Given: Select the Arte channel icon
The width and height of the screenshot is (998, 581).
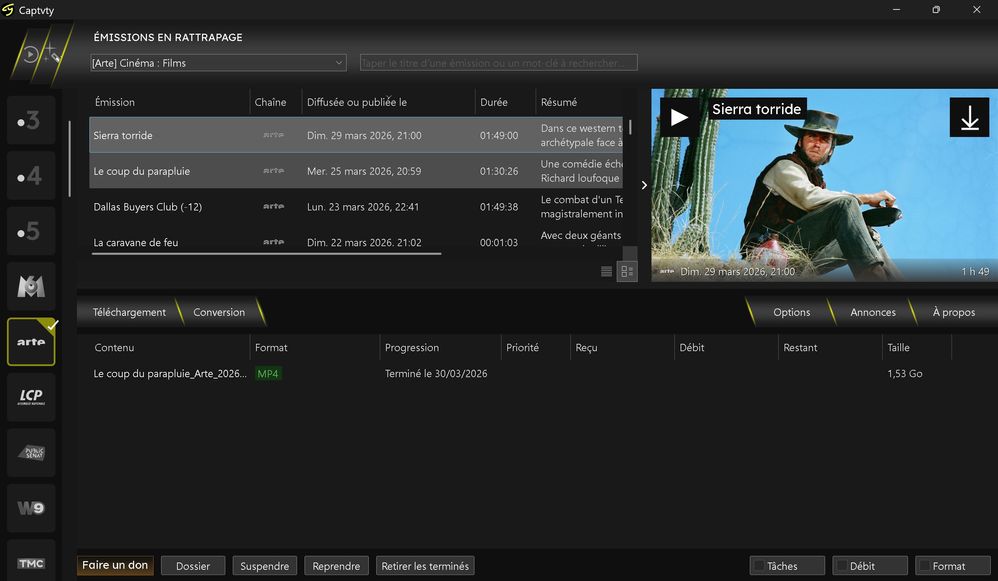Looking at the screenshot, I should 31,342.
